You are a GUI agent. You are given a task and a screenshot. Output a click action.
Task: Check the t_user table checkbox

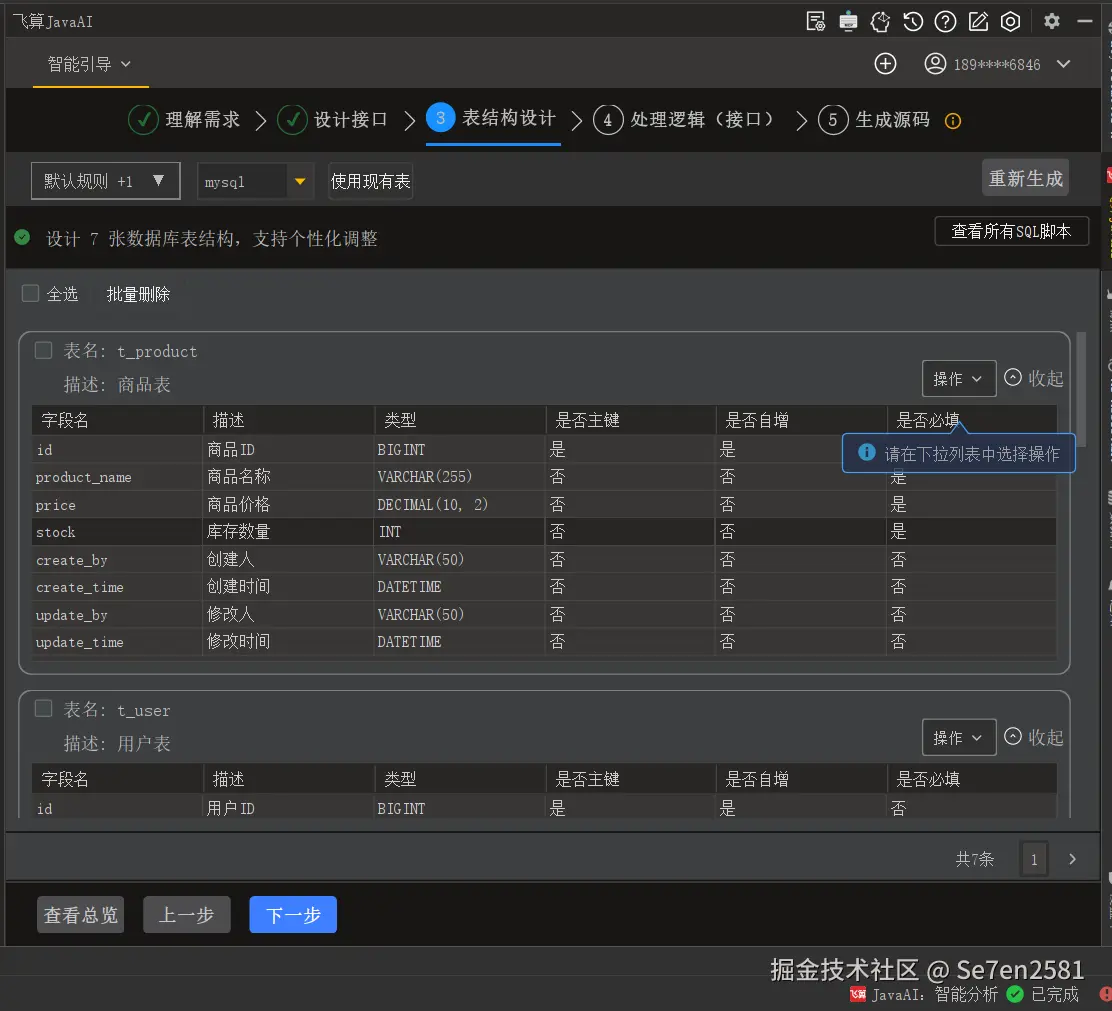(44, 708)
